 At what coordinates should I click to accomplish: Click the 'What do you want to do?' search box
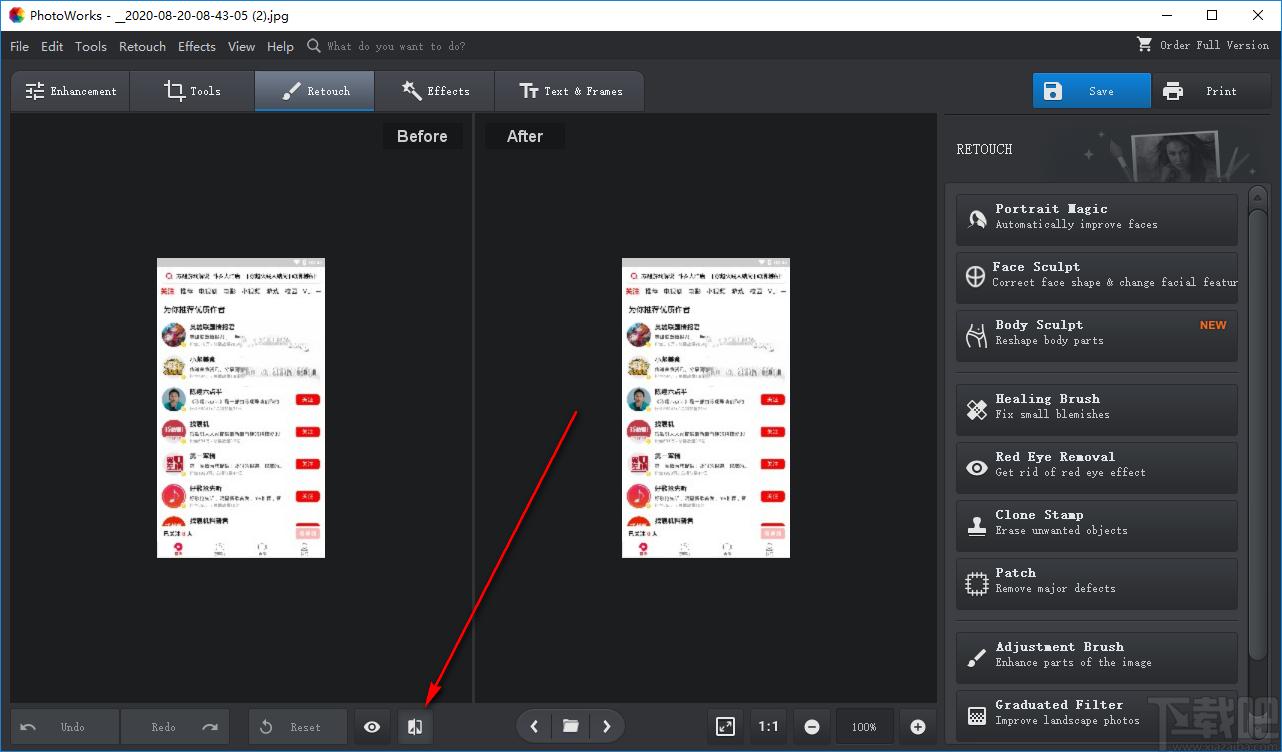(x=396, y=46)
